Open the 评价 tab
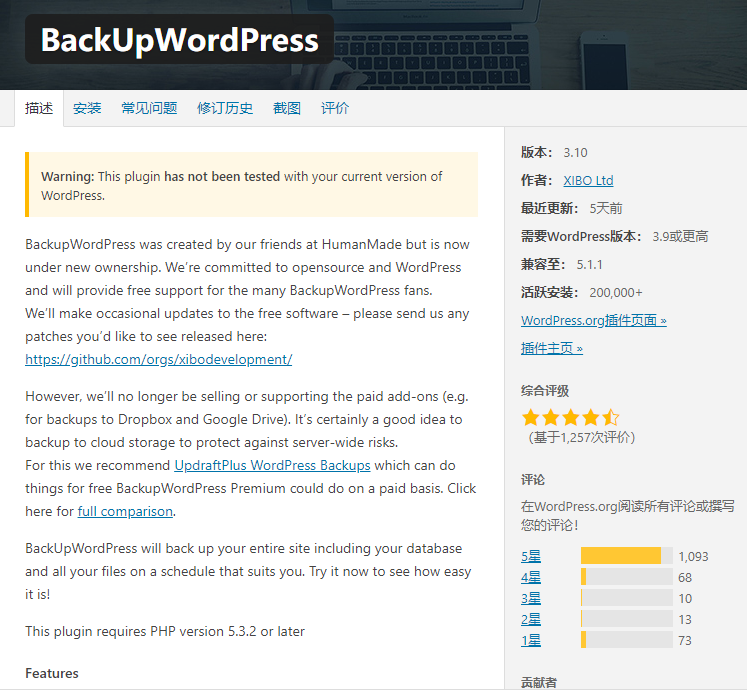Image resolution: width=747 pixels, height=690 pixels. coord(335,108)
